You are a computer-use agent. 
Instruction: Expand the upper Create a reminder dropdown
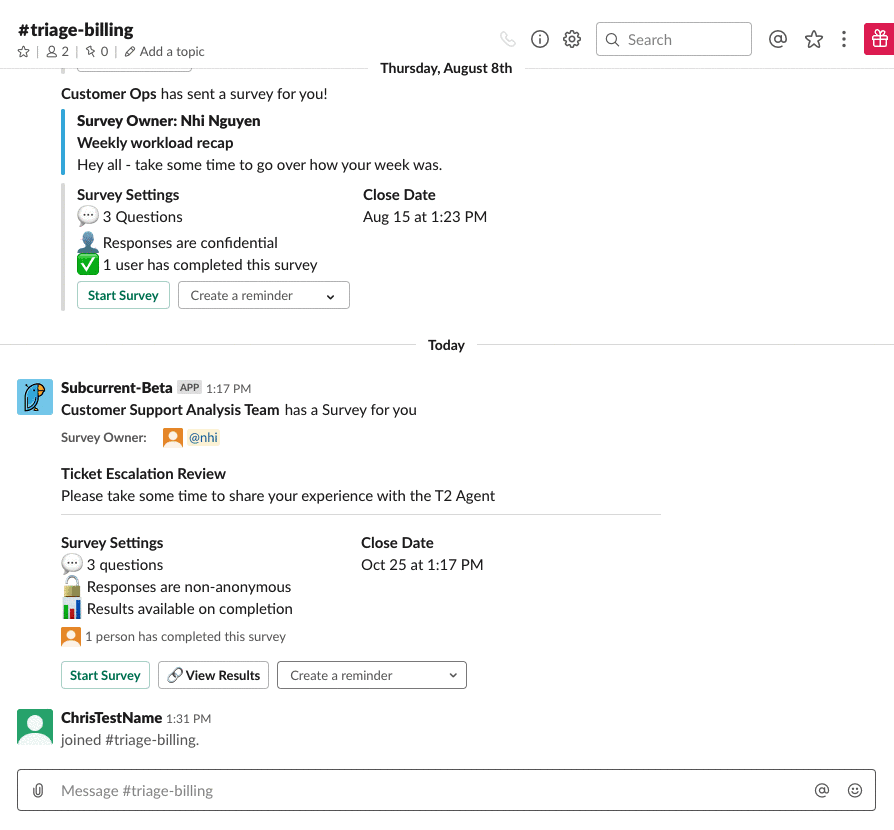click(x=264, y=296)
